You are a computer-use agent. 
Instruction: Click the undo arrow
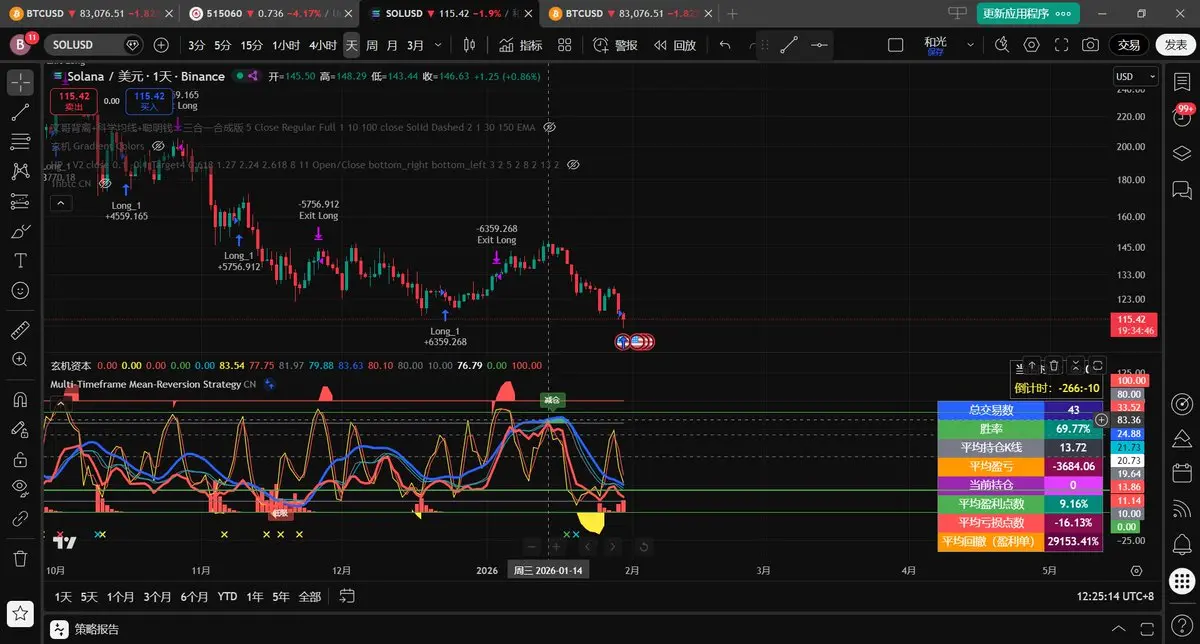[x=725, y=45]
